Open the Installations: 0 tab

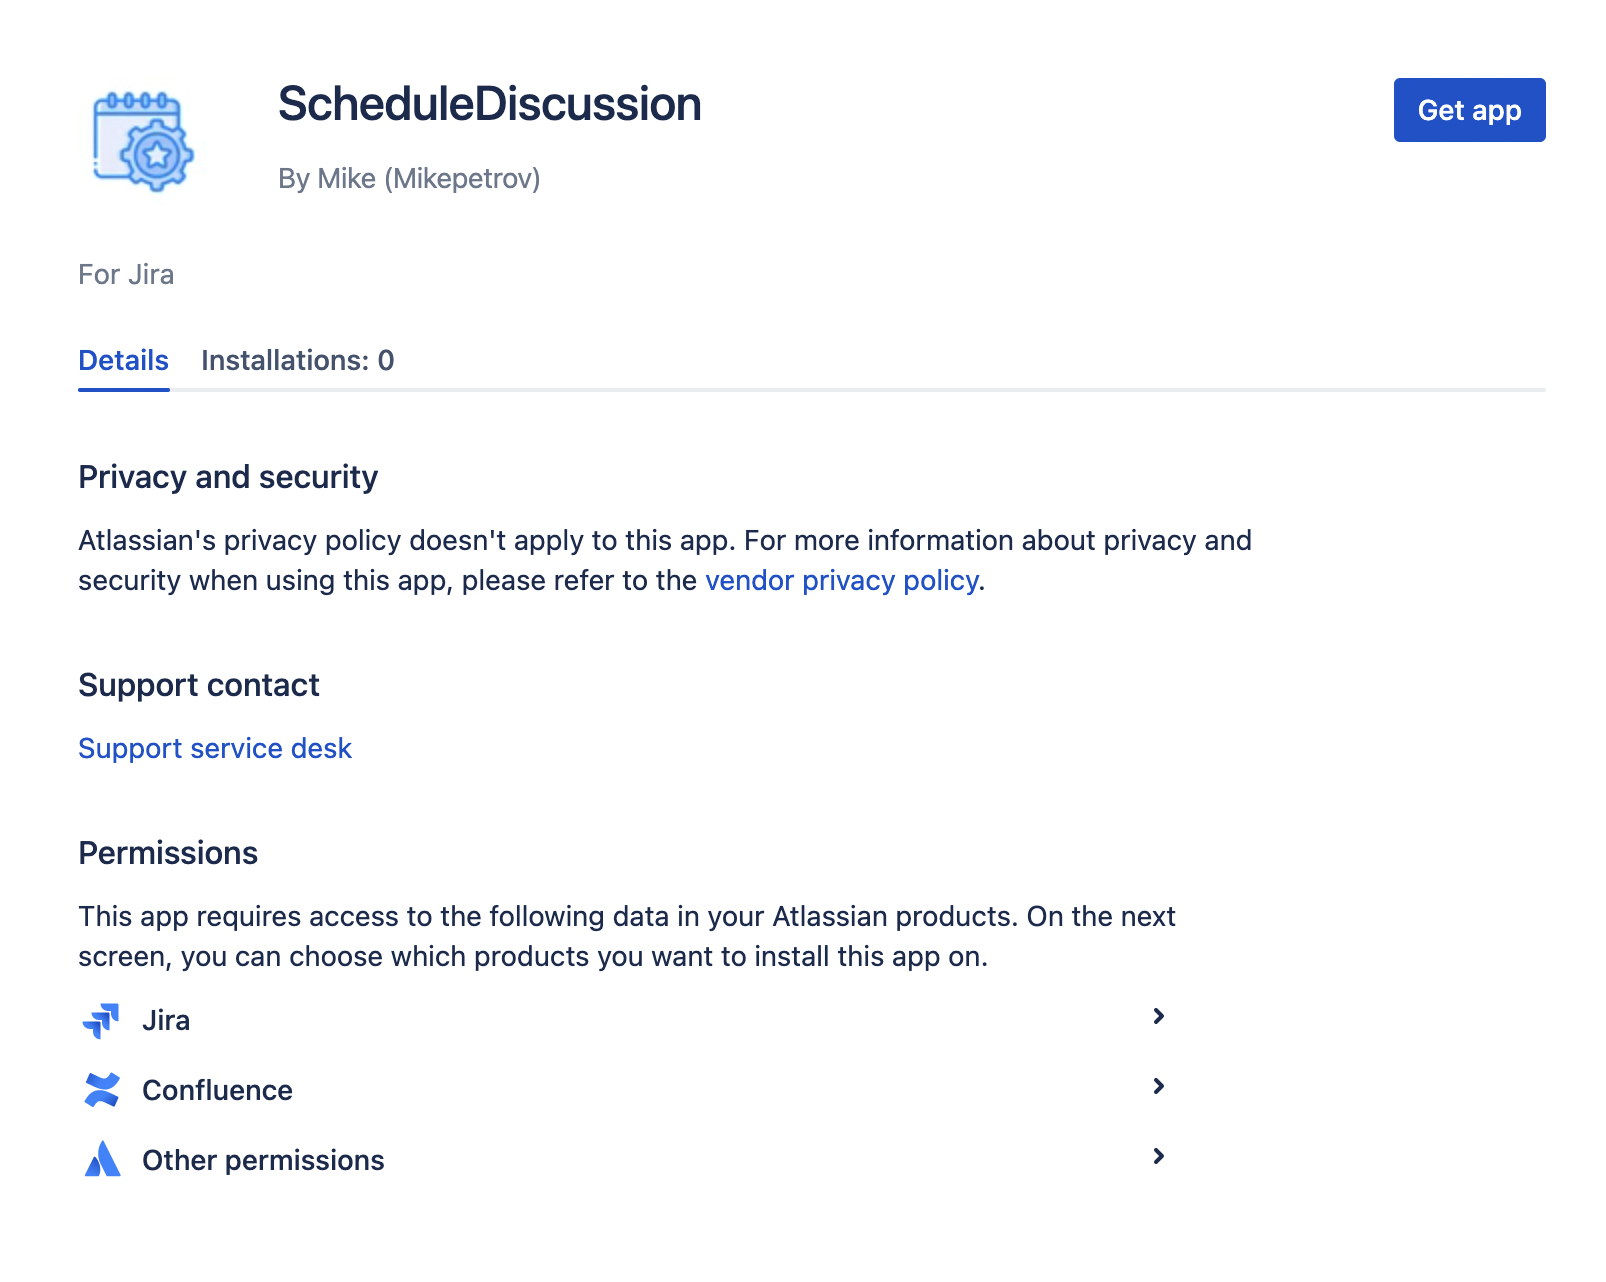point(297,360)
